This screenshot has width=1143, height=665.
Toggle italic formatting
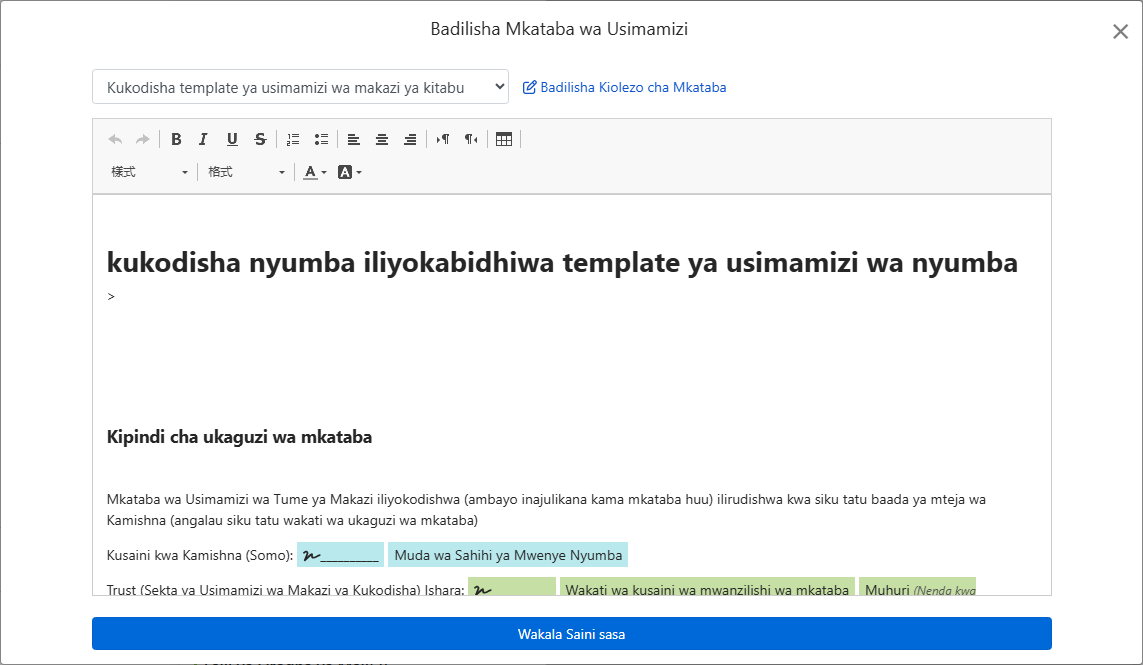pyautogui.click(x=203, y=139)
